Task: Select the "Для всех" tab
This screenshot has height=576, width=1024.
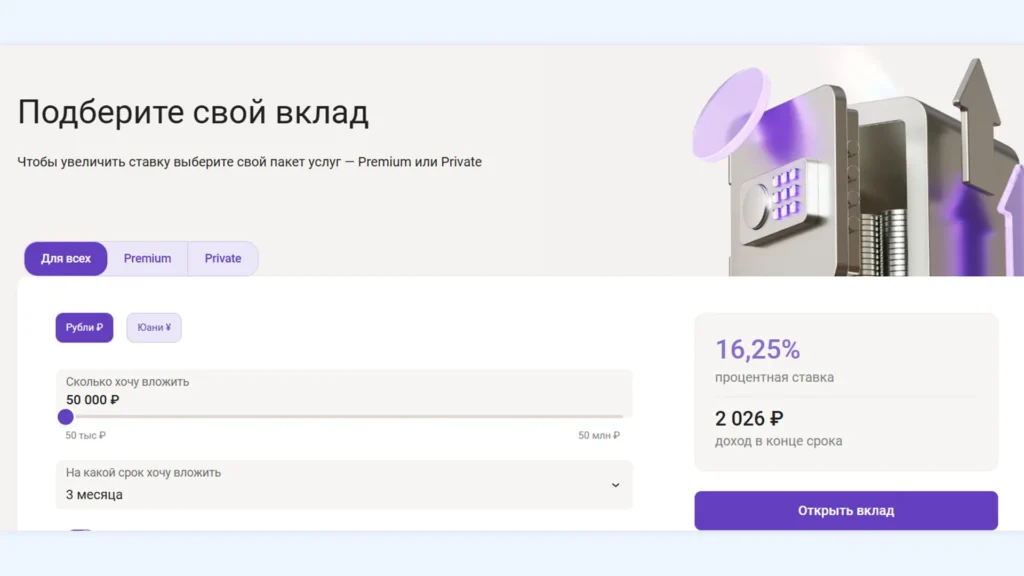Action: 65,258
